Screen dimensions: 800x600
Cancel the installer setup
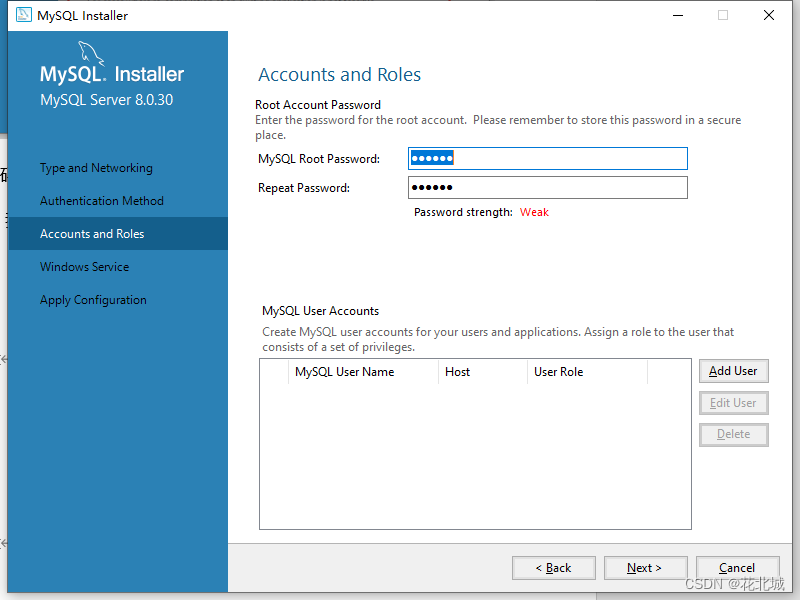[737, 568]
